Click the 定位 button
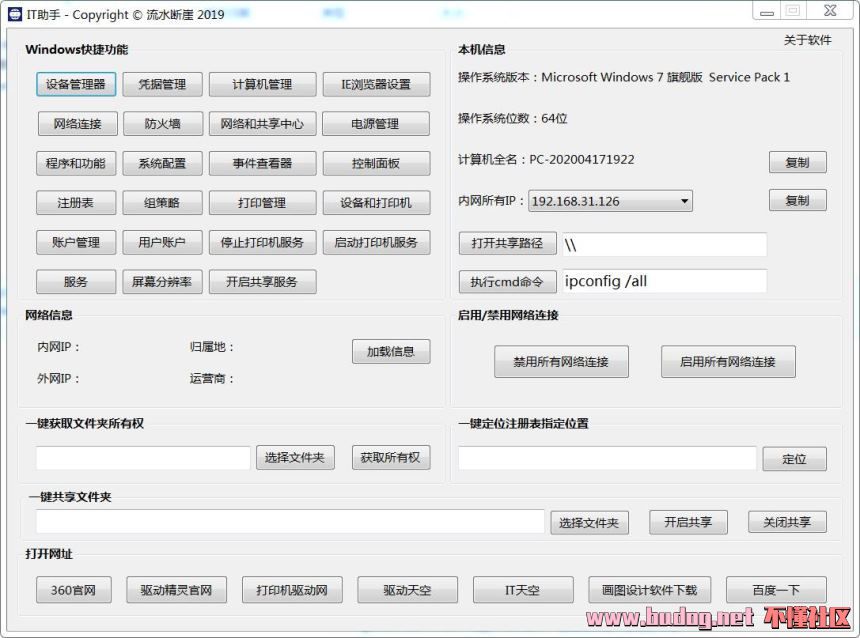860x638 pixels. click(x=794, y=459)
